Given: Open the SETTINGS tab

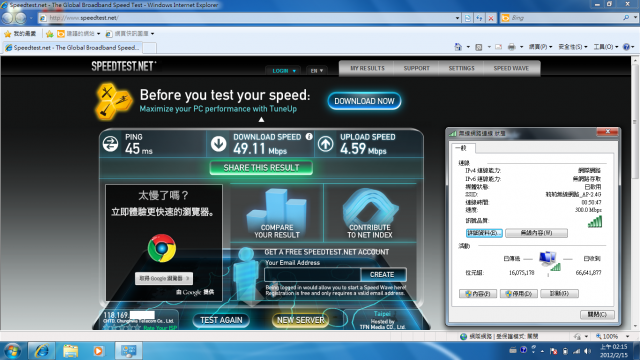Looking at the screenshot, I should pos(461,68).
